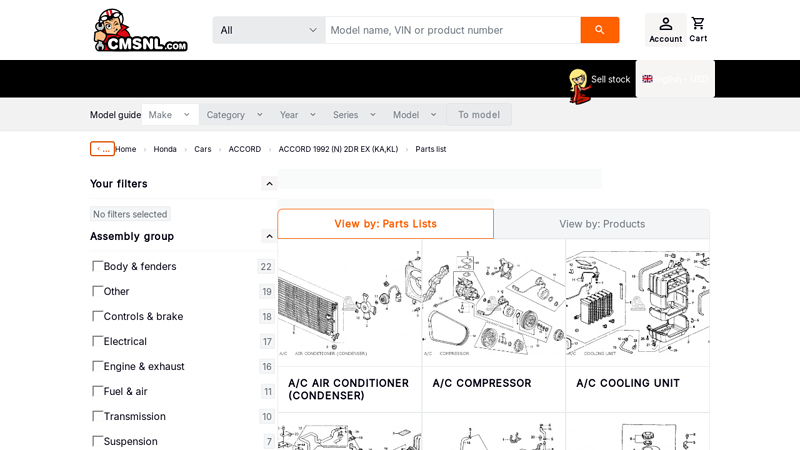Screen dimensions: 800x450
Task: Open the shopping Cart icon
Action: point(698,30)
